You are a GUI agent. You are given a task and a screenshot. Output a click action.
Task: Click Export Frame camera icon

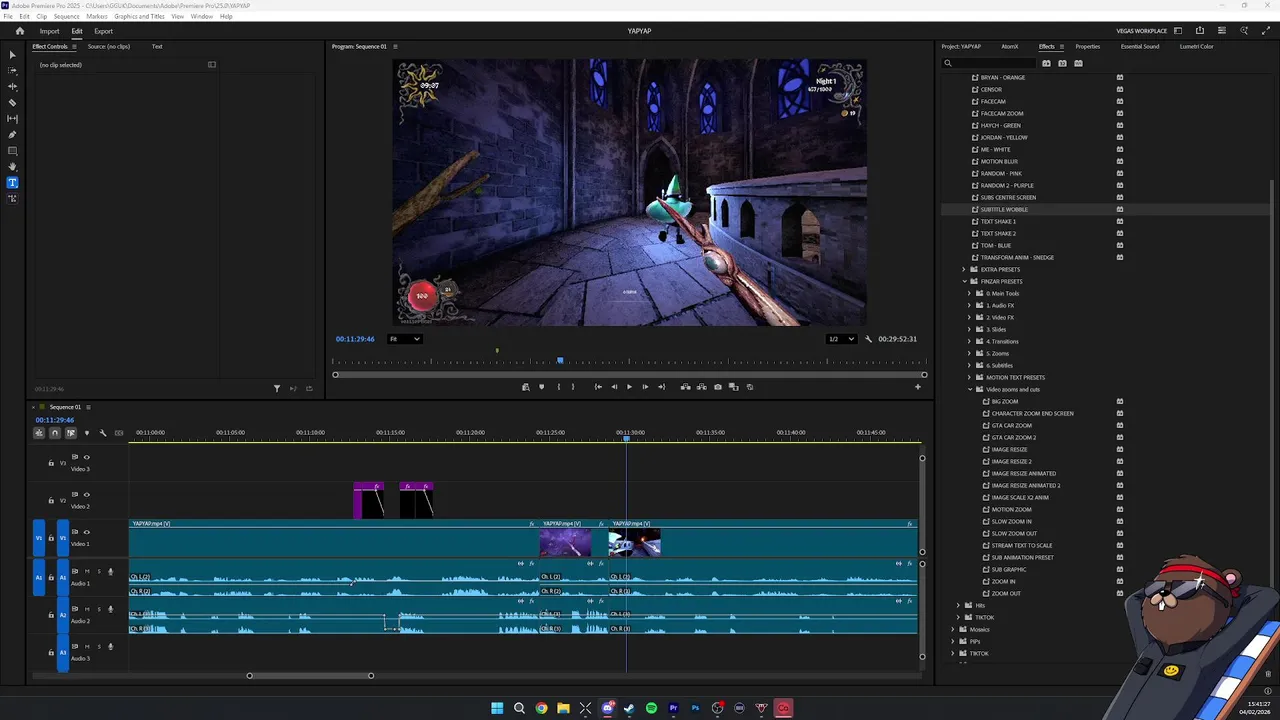[717, 387]
